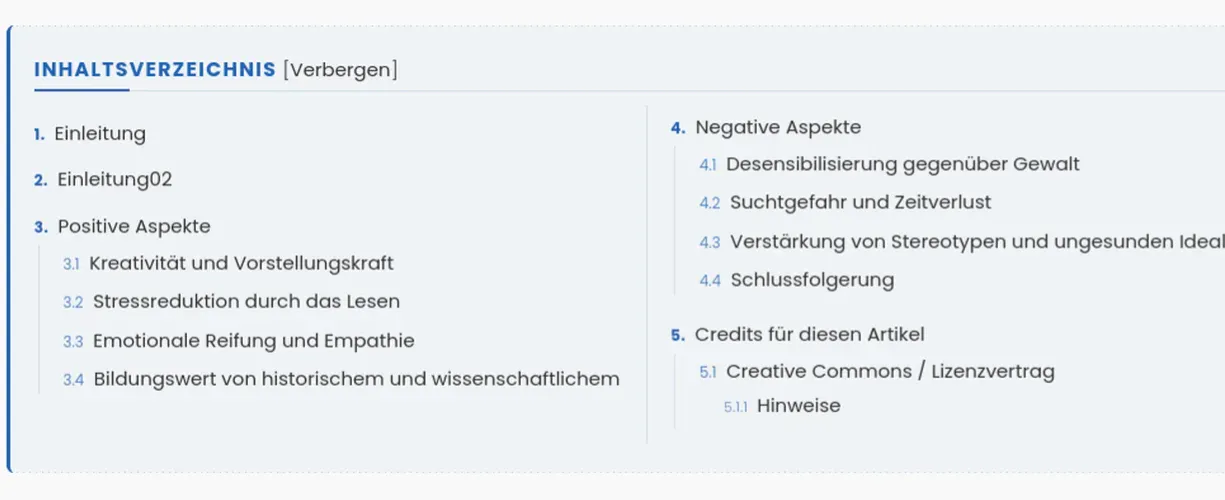Jump to Credits für diesen Artikel
Image resolution: width=1225 pixels, height=500 pixels.
pos(810,334)
